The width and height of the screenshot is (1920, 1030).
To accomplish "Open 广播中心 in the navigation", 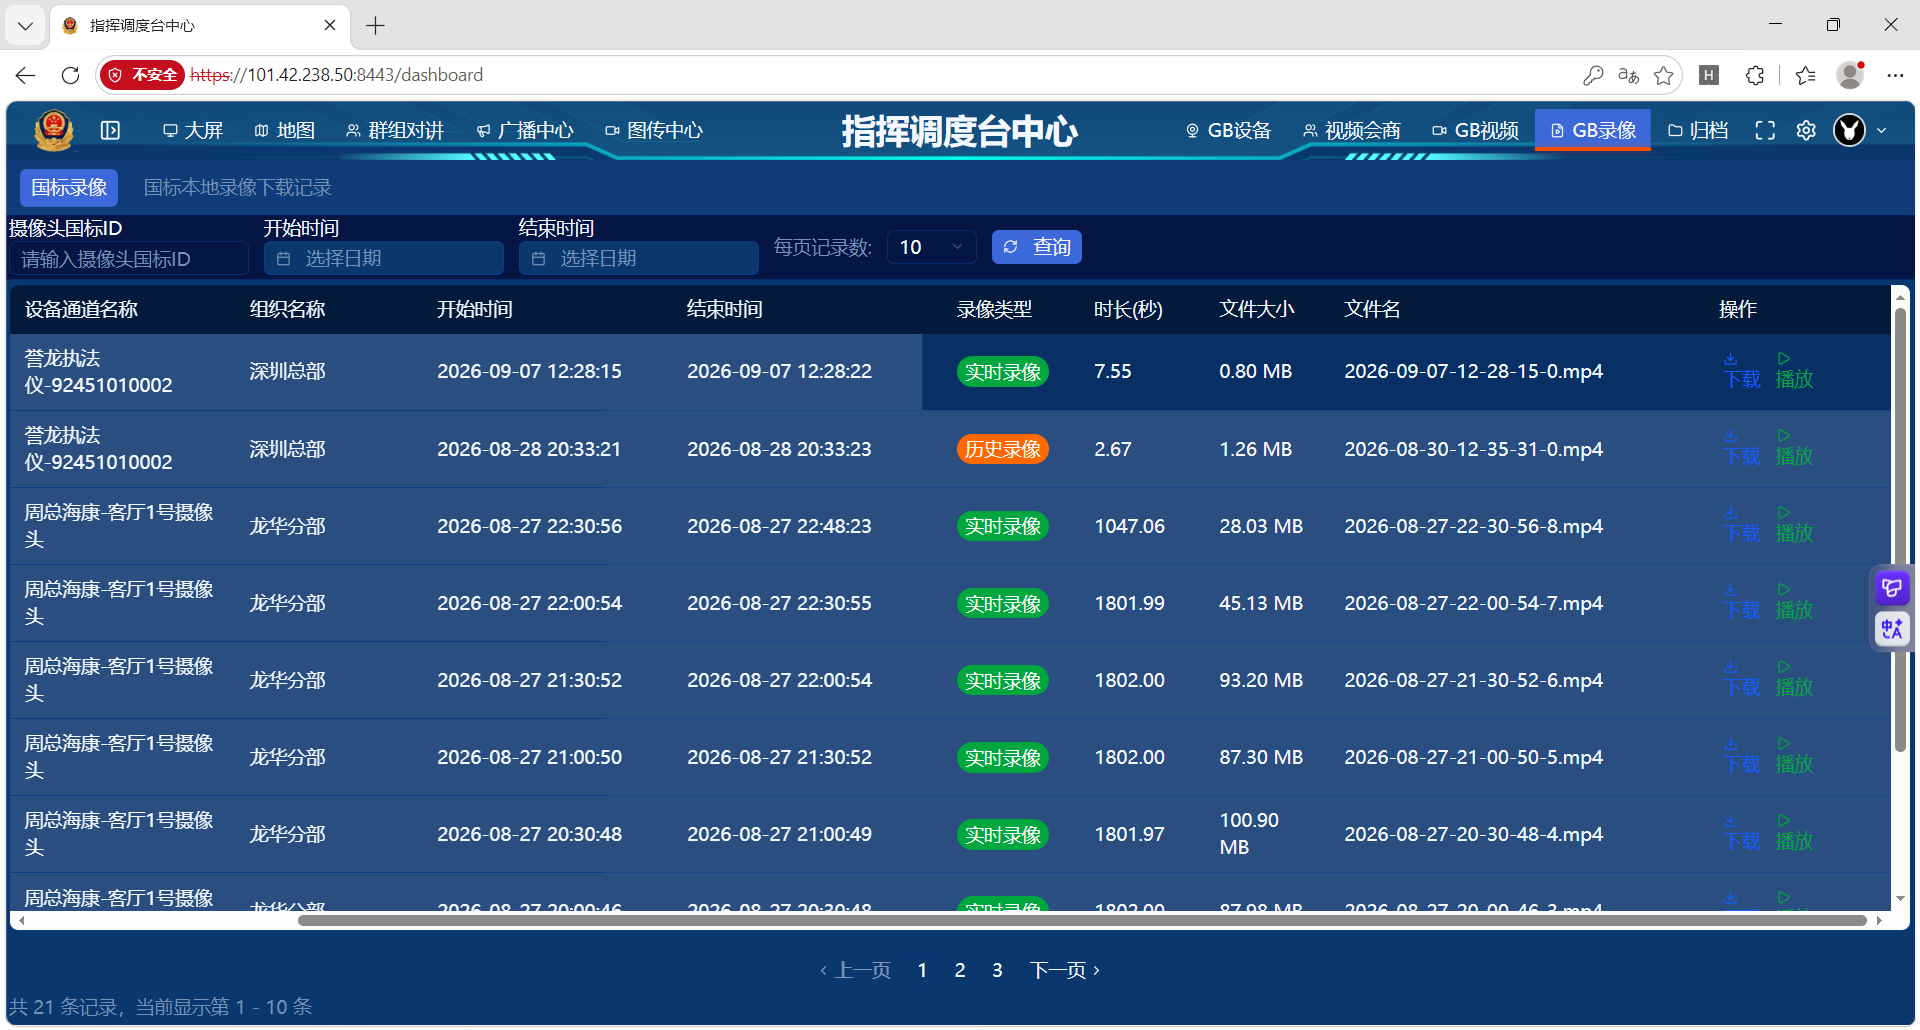I will (525, 130).
